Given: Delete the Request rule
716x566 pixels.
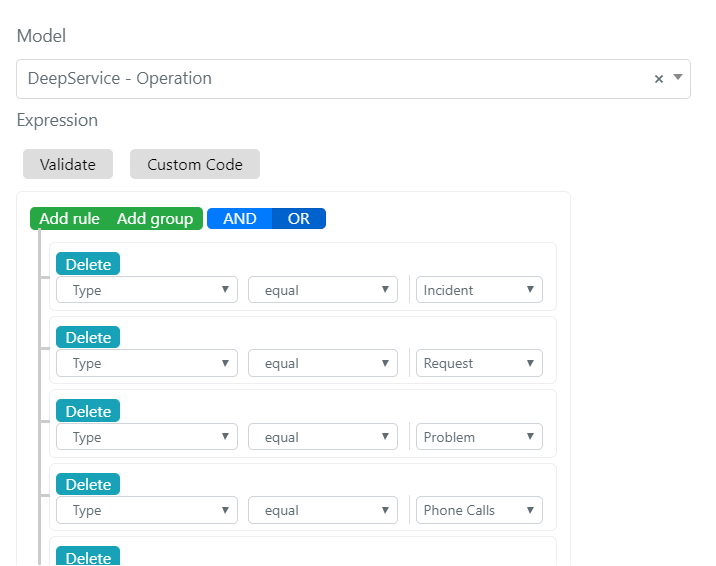Looking at the screenshot, I should (x=88, y=337).
